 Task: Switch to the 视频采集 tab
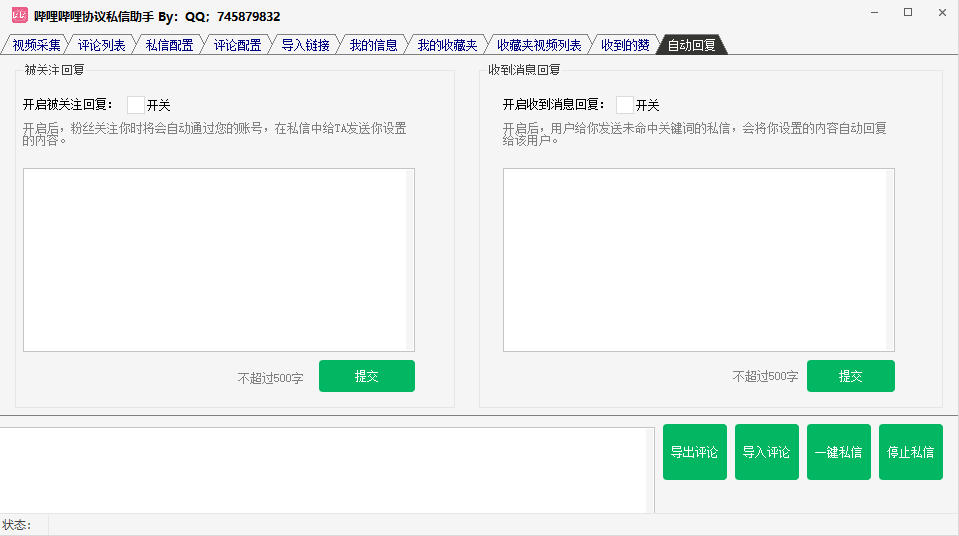[x=36, y=45]
